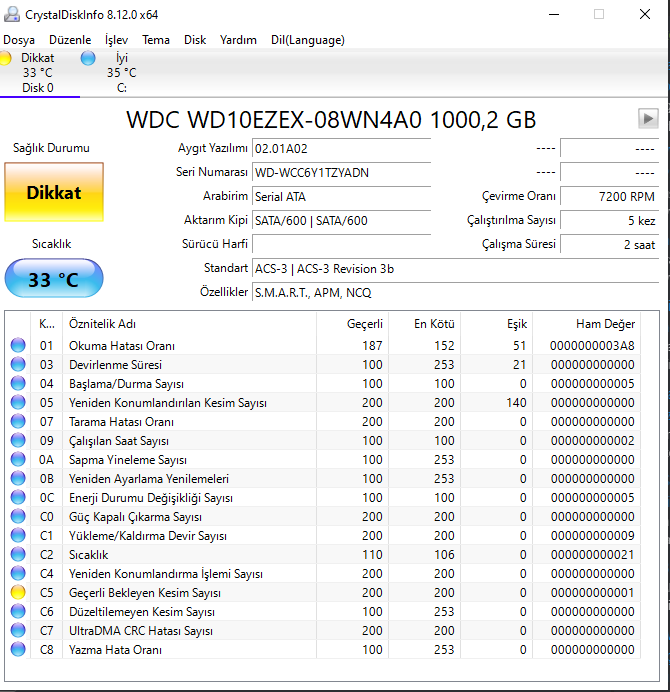Viewport: 670px width, 692px height.
Task: Click the upper right dashed empty field
Action: click(610, 148)
